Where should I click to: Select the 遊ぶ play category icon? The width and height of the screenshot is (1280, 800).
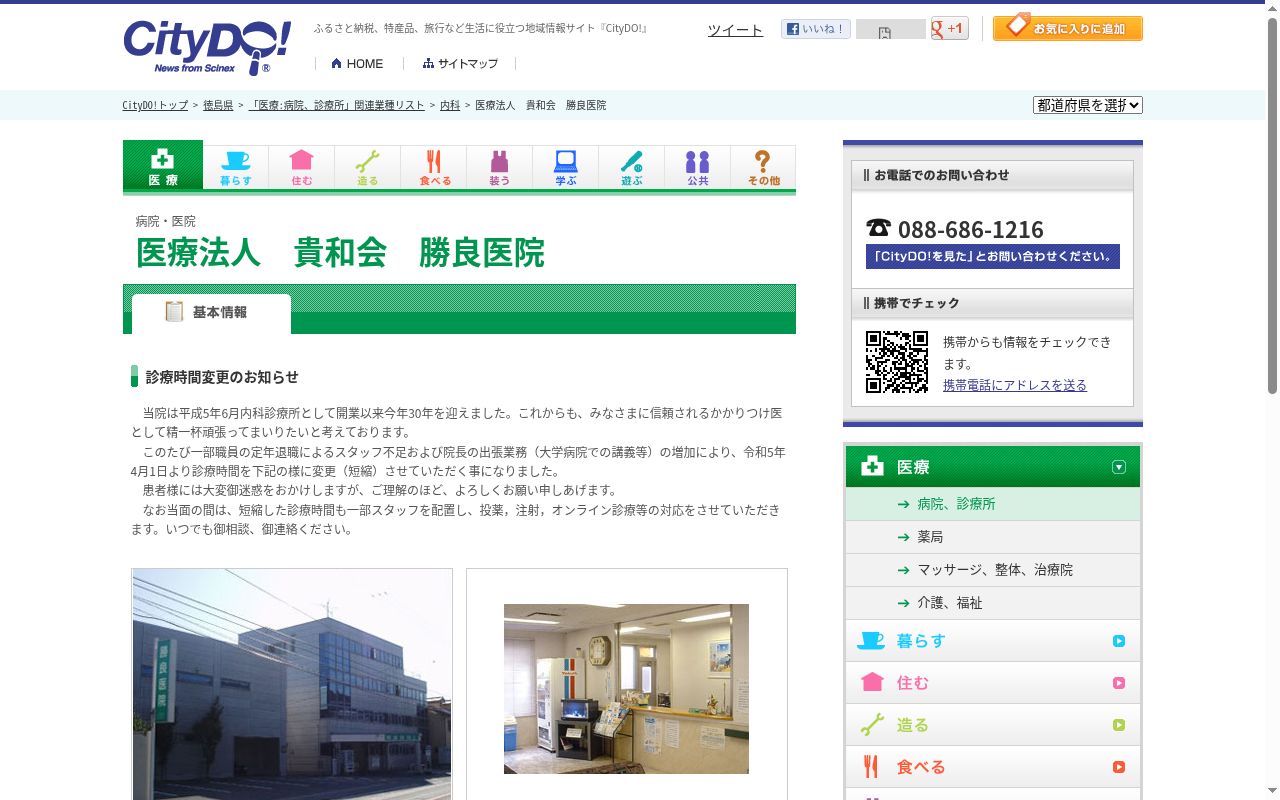pyautogui.click(x=632, y=167)
